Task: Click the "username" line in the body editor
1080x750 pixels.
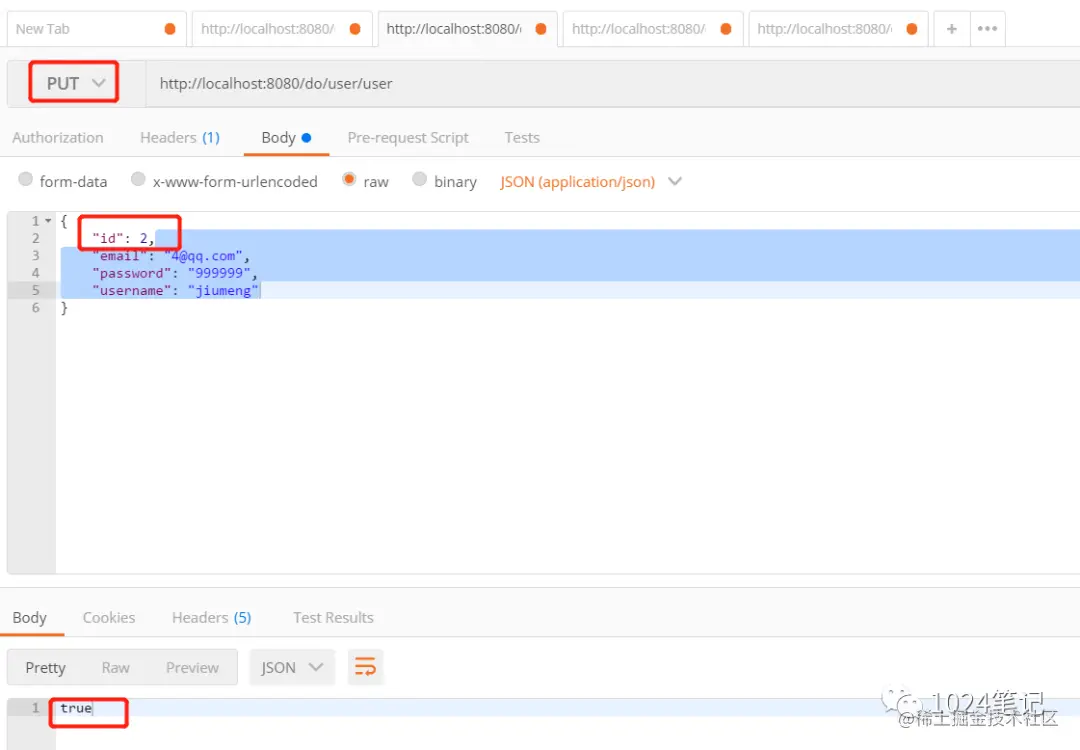Action: coord(176,291)
